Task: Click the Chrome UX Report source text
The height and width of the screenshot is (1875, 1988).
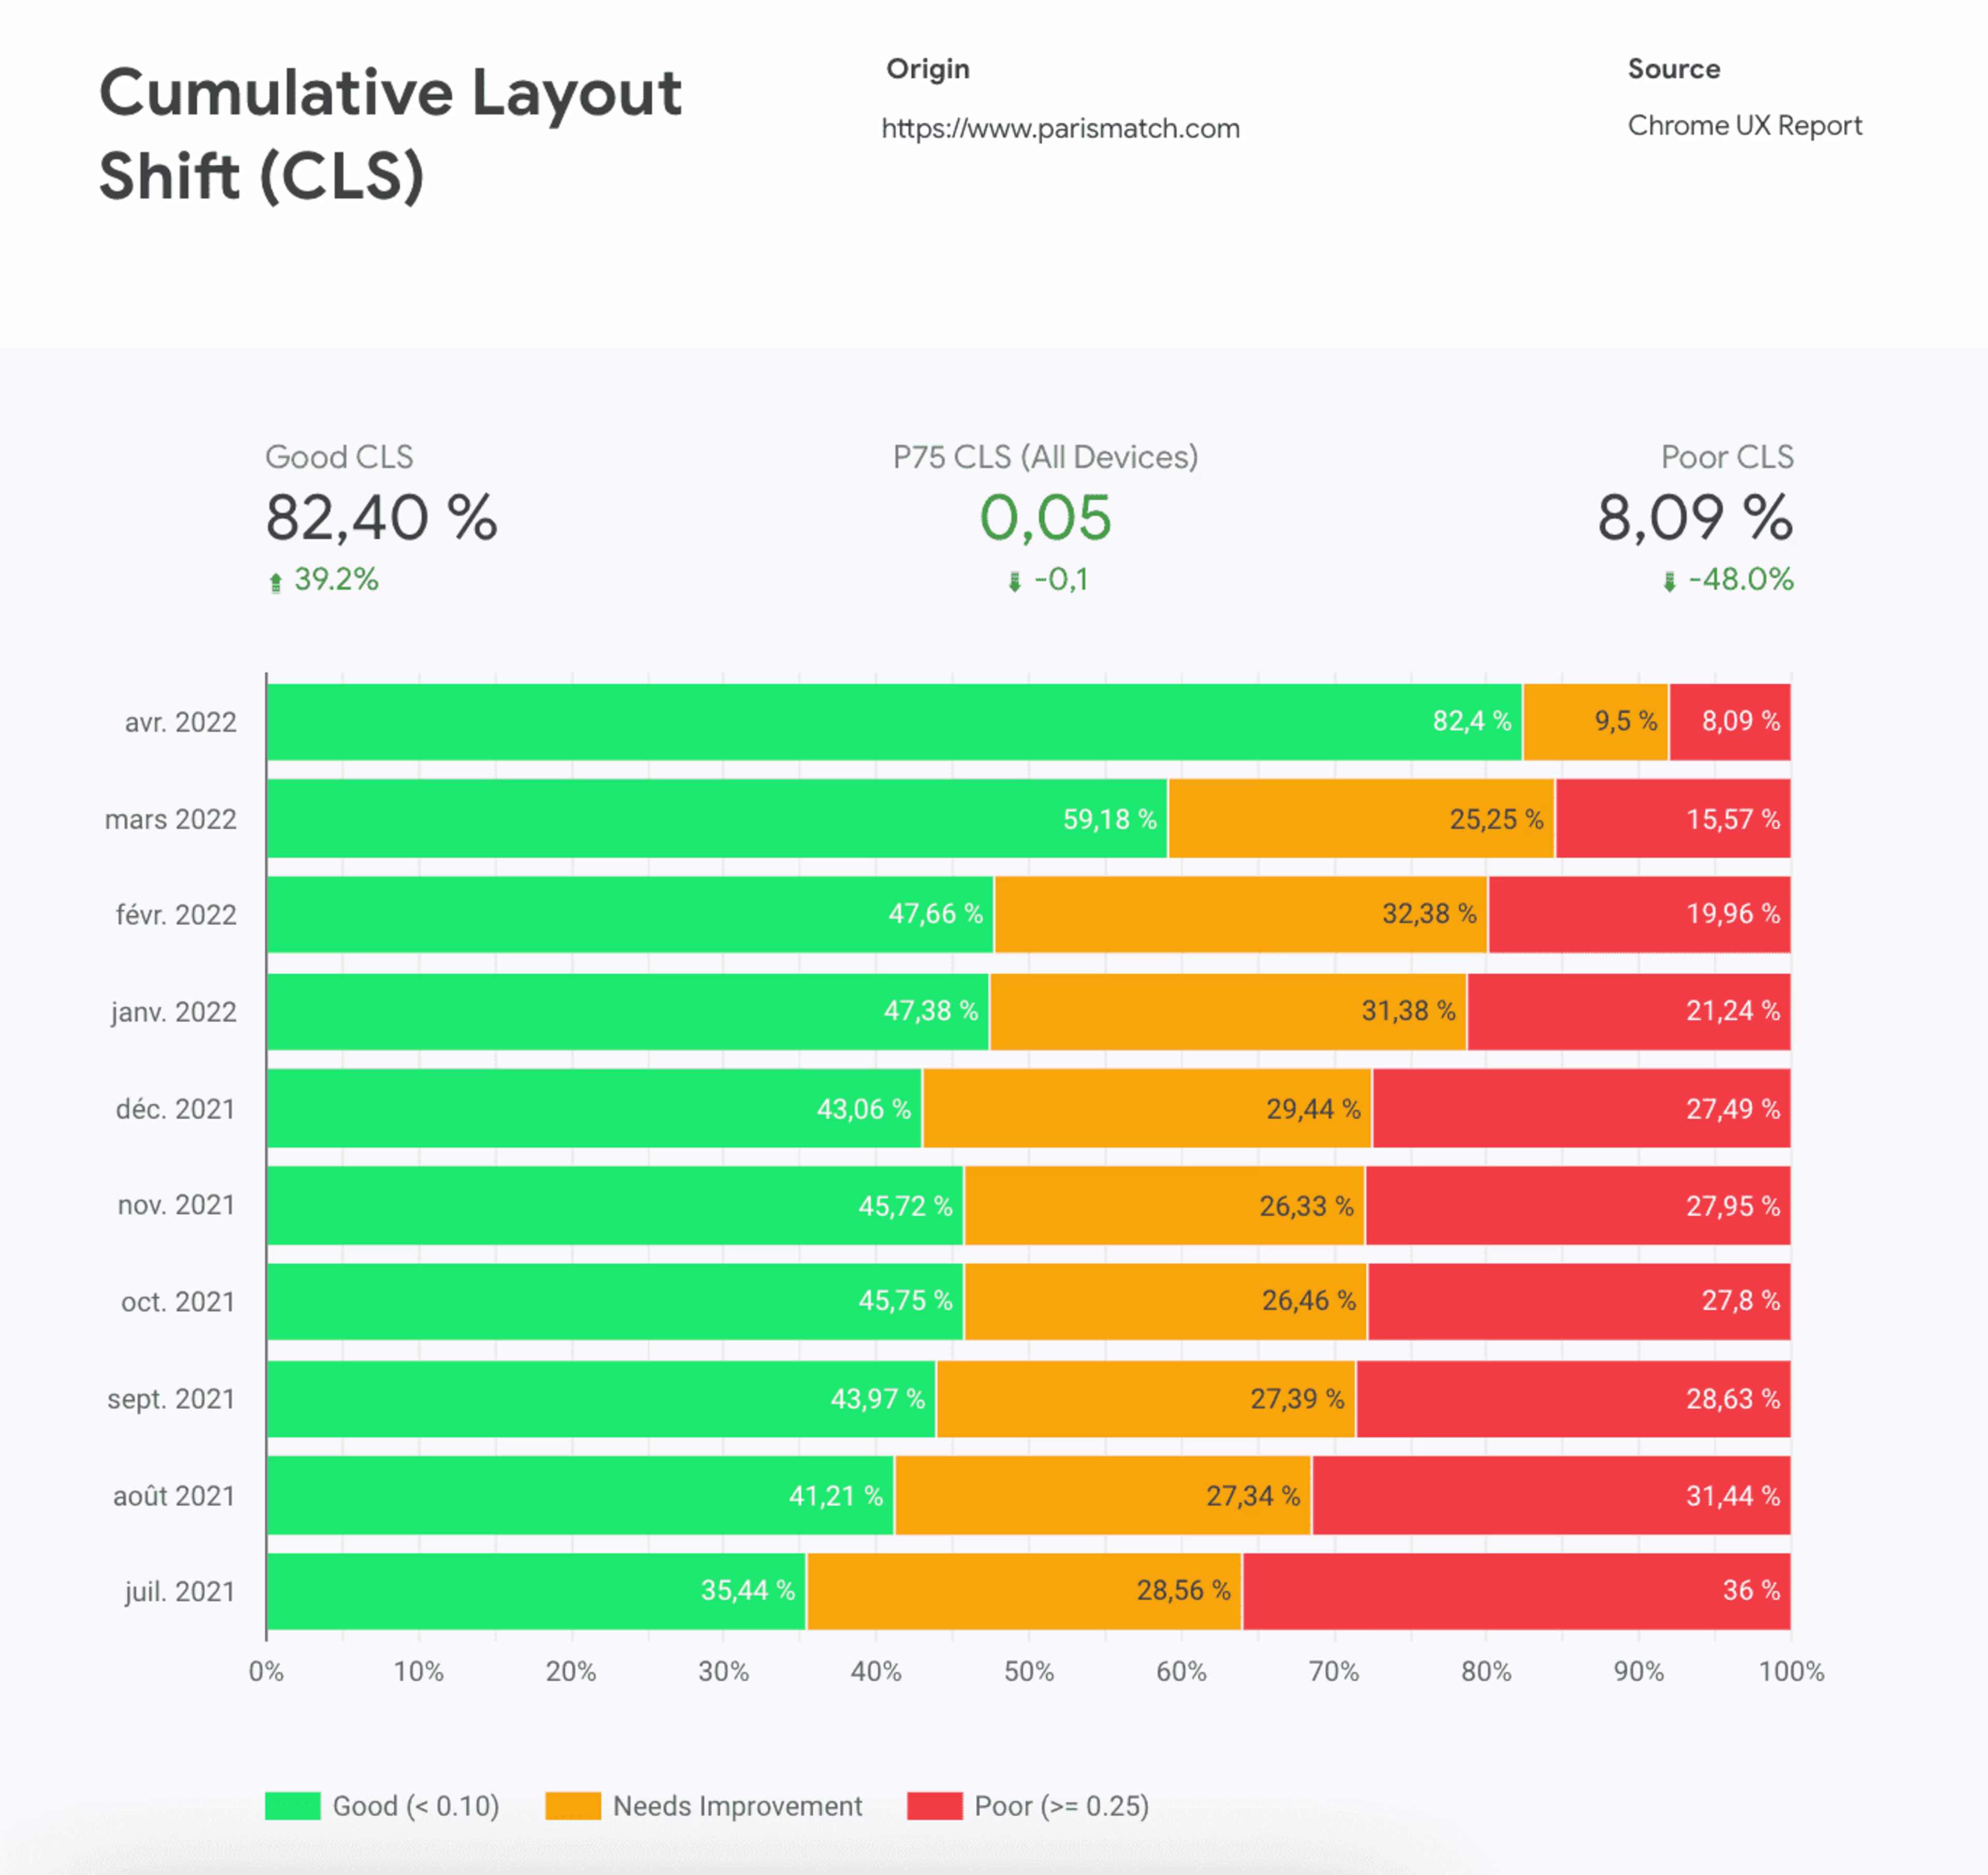Action: (1744, 125)
